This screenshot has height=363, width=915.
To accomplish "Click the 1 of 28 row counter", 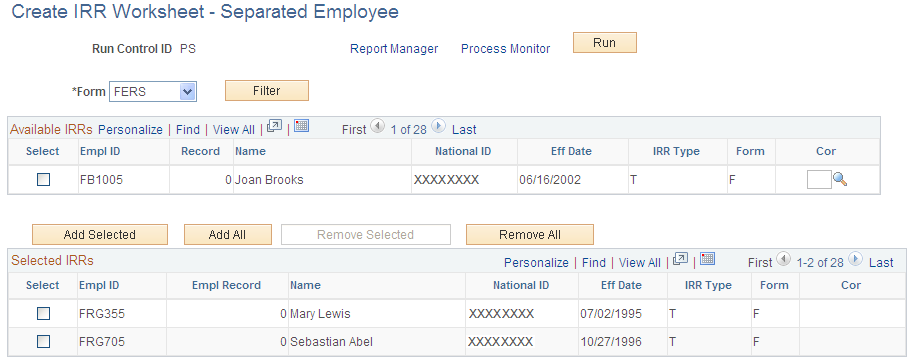I will point(408,130).
